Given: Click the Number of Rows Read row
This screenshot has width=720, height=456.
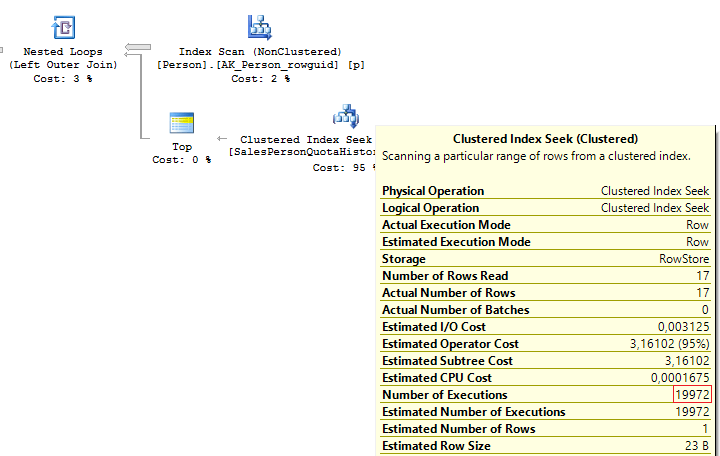Looking at the screenshot, I should (546, 276).
